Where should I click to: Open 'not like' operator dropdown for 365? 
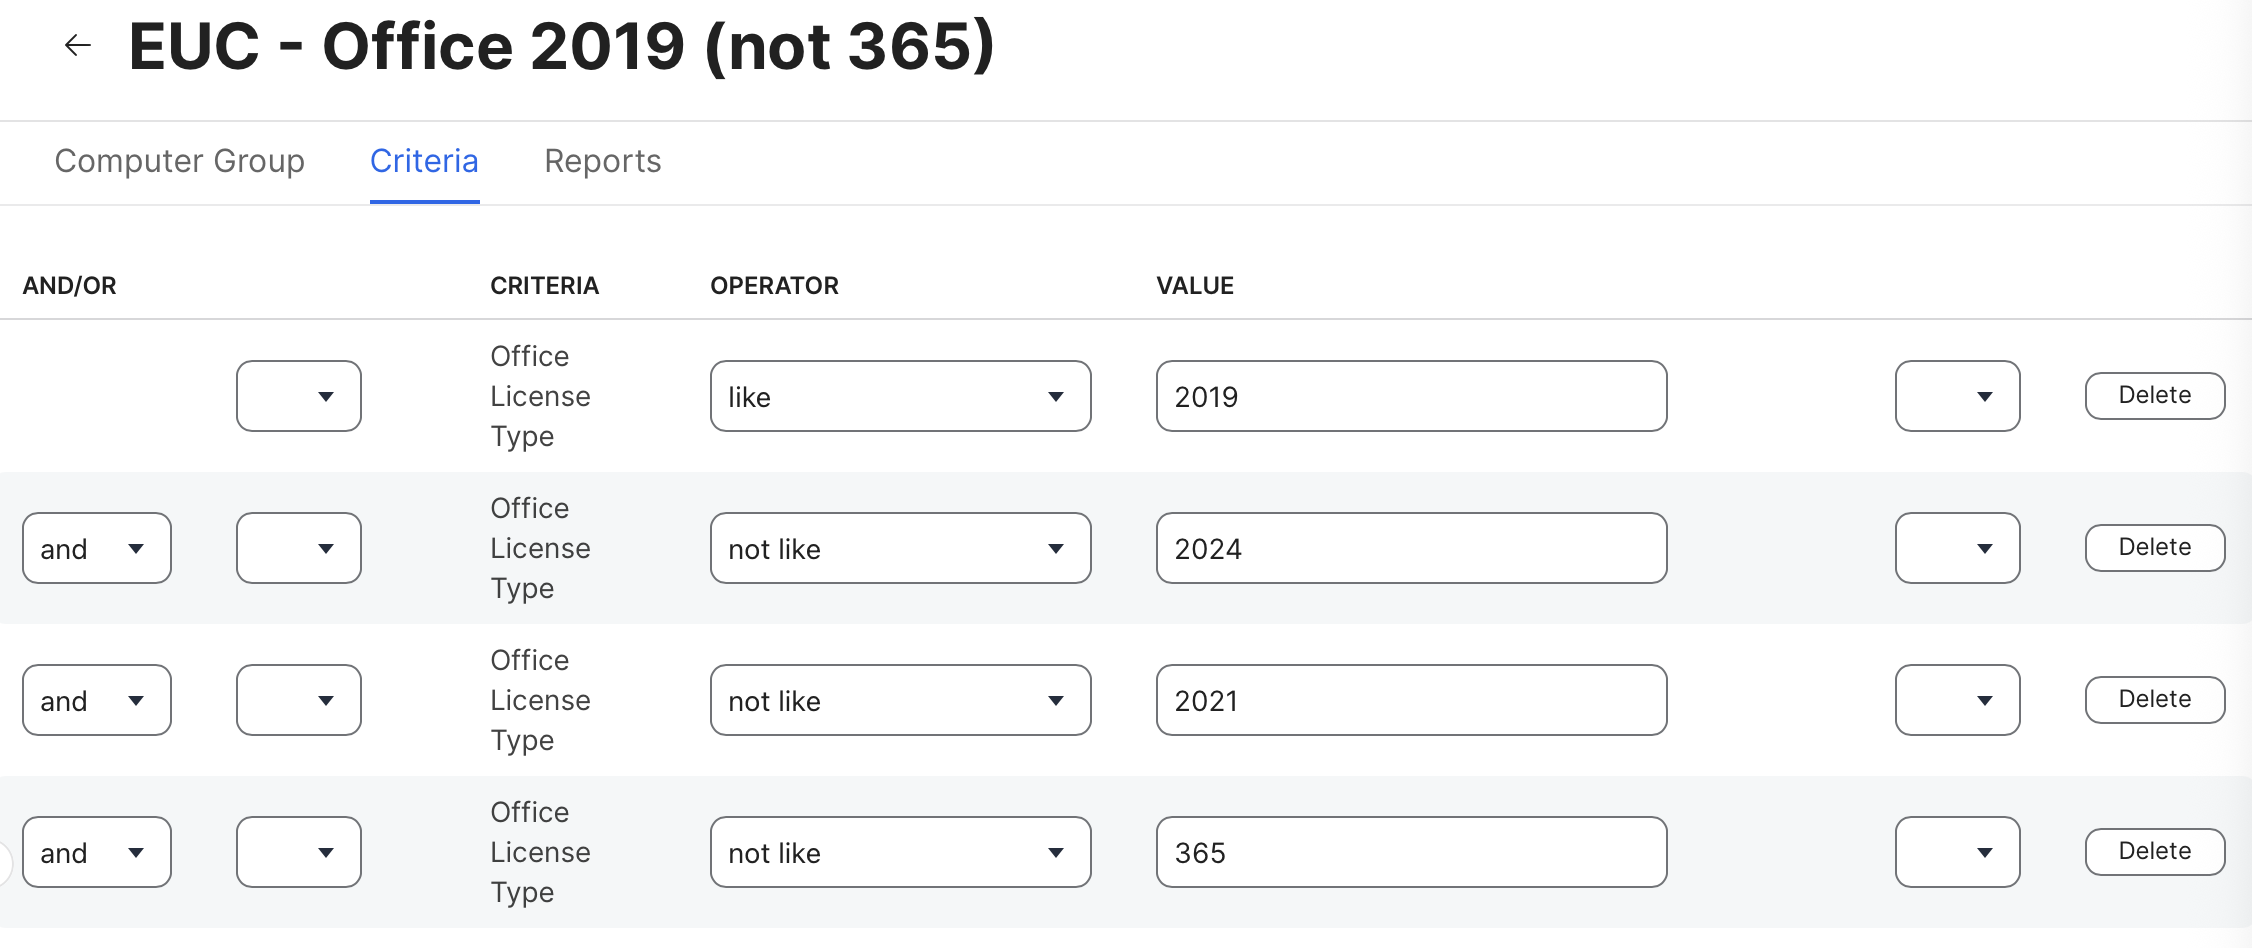(900, 852)
